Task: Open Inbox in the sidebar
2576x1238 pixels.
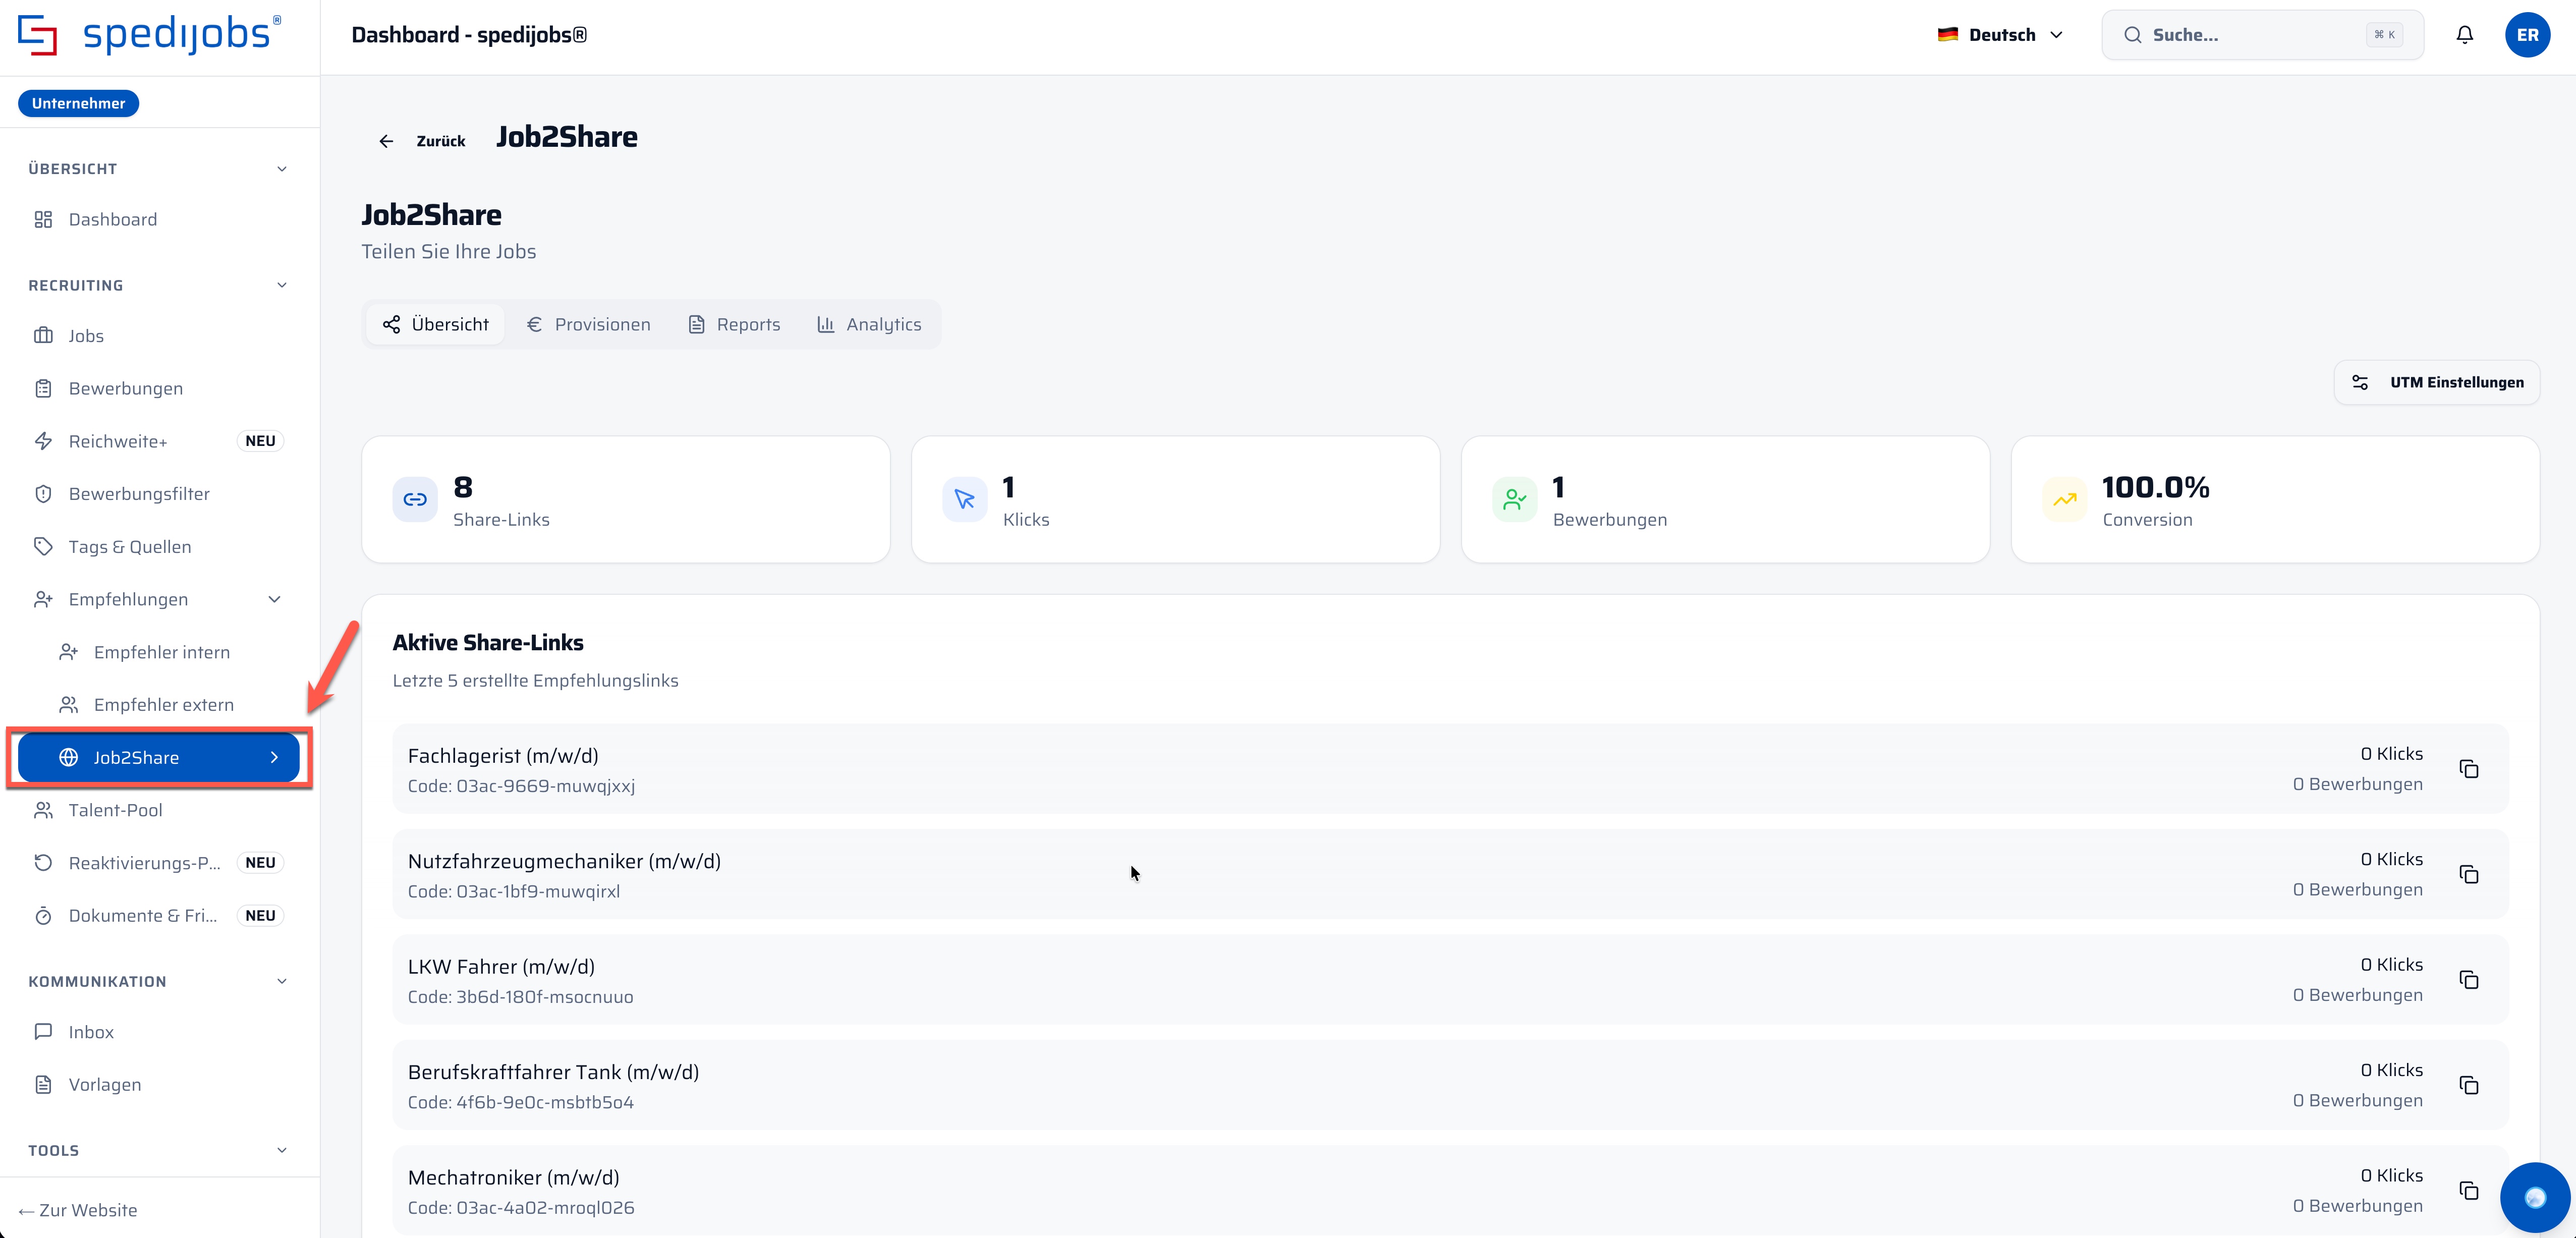Action: pos(159,1032)
